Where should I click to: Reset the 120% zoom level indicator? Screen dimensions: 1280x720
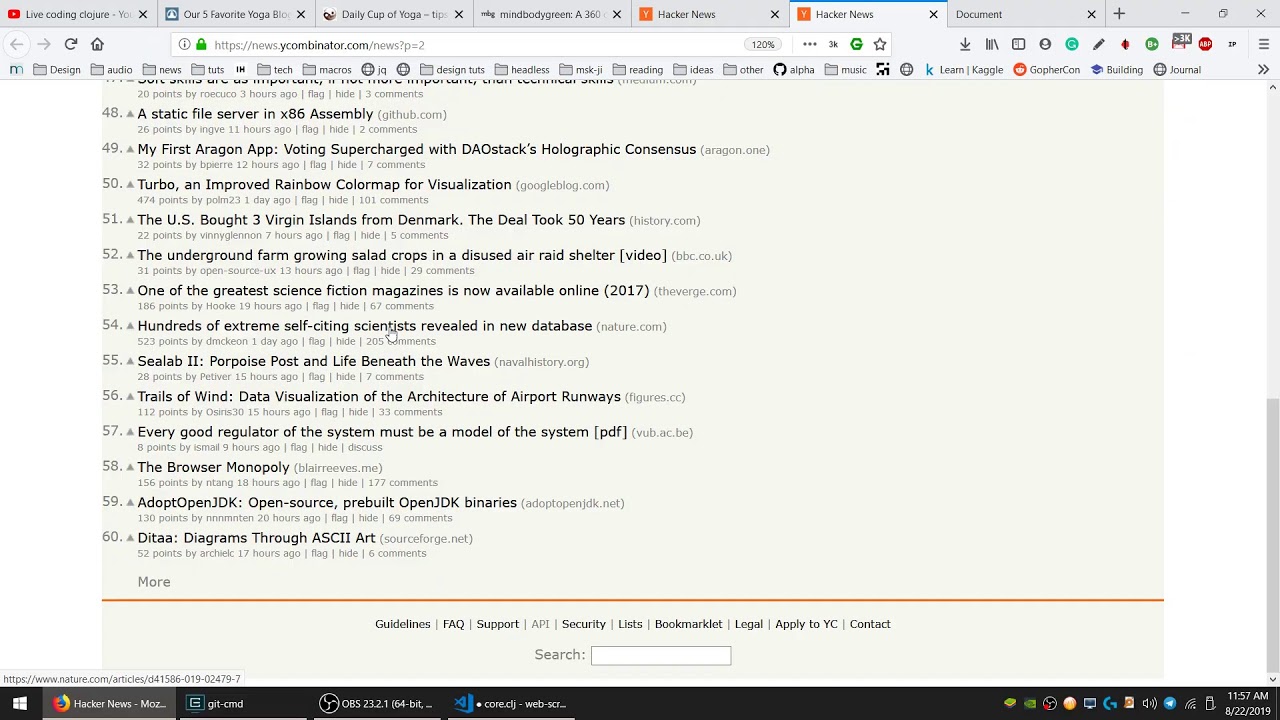click(x=763, y=45)
